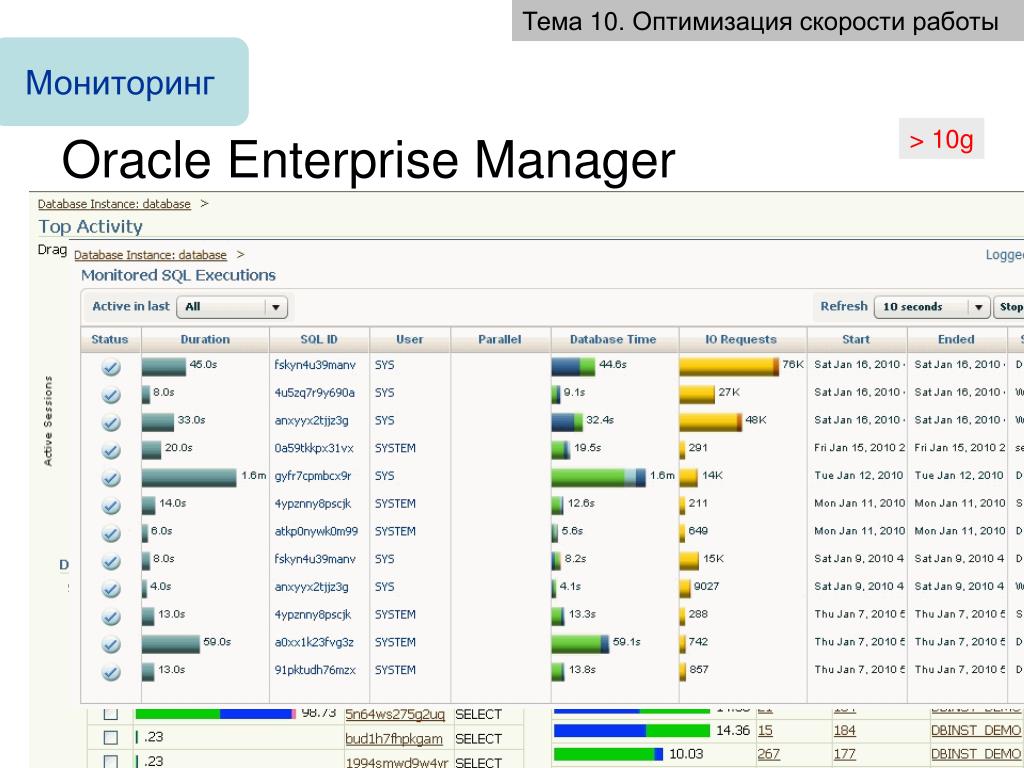
Task: Open session link 15 next to 14.36
Action: click(765, 730)
